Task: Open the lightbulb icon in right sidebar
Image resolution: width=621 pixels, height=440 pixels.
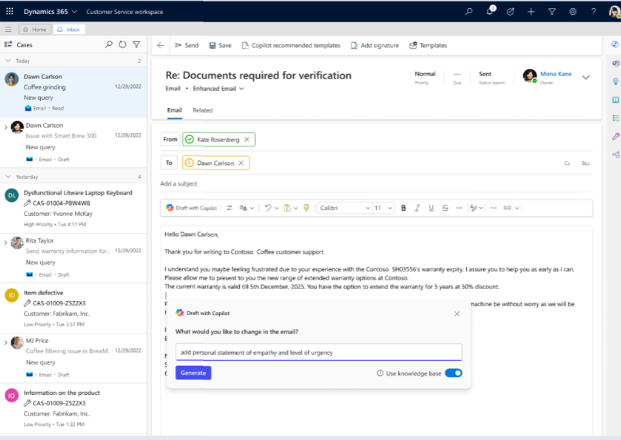Action: coord(615,81)
